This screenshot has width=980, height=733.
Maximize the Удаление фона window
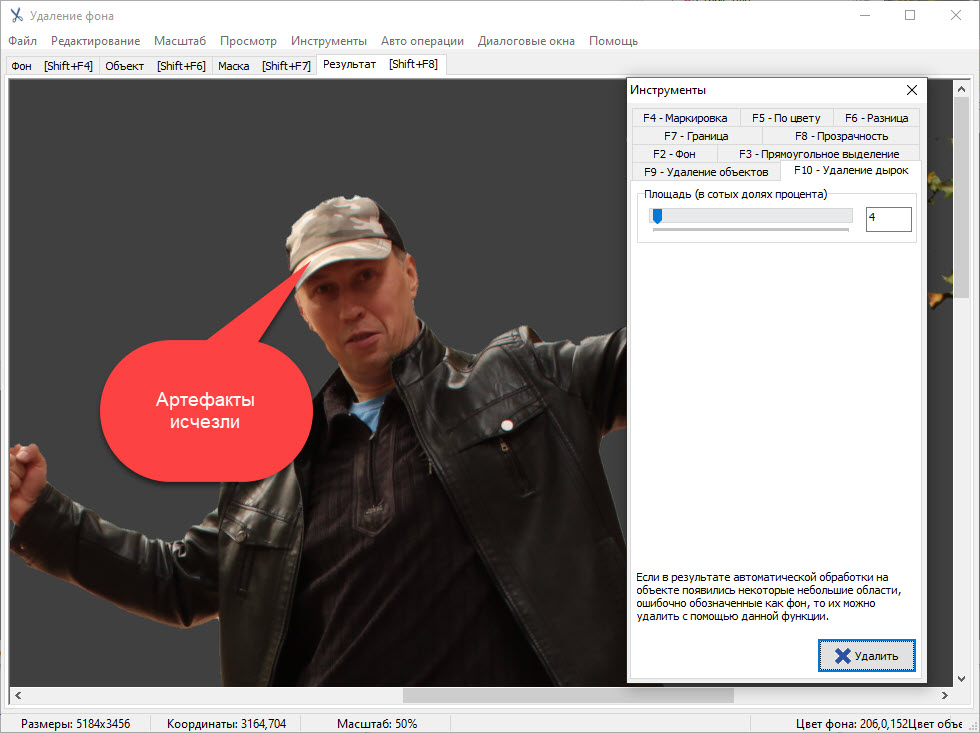(x=910, y=16)
